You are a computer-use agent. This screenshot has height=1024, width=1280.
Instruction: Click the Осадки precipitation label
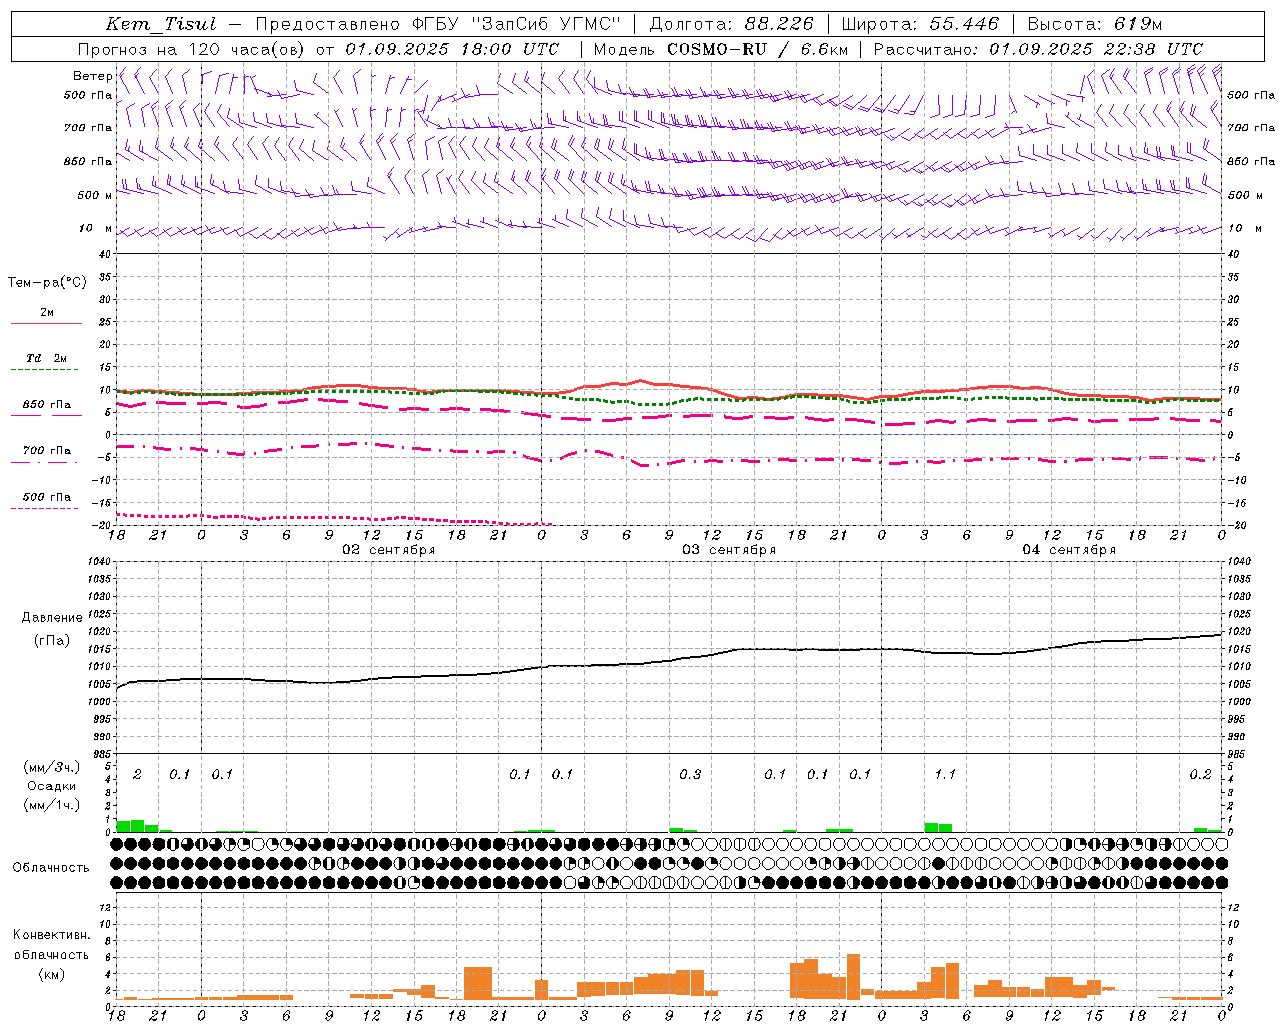52,786
